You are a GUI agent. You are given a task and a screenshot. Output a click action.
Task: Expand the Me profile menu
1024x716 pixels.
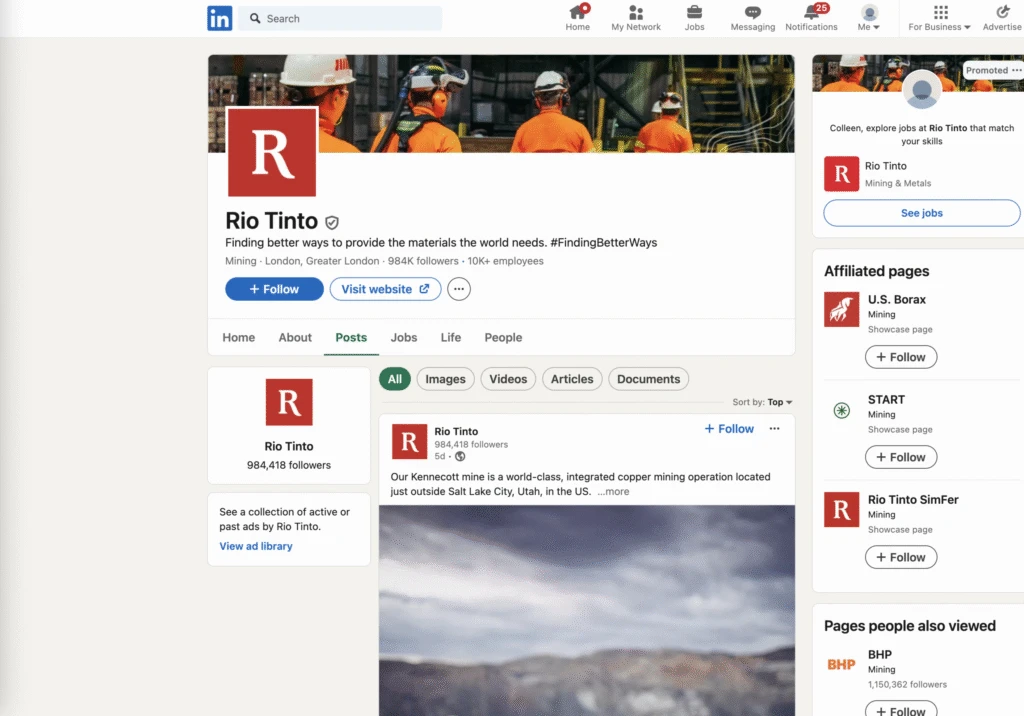(869, 18)
